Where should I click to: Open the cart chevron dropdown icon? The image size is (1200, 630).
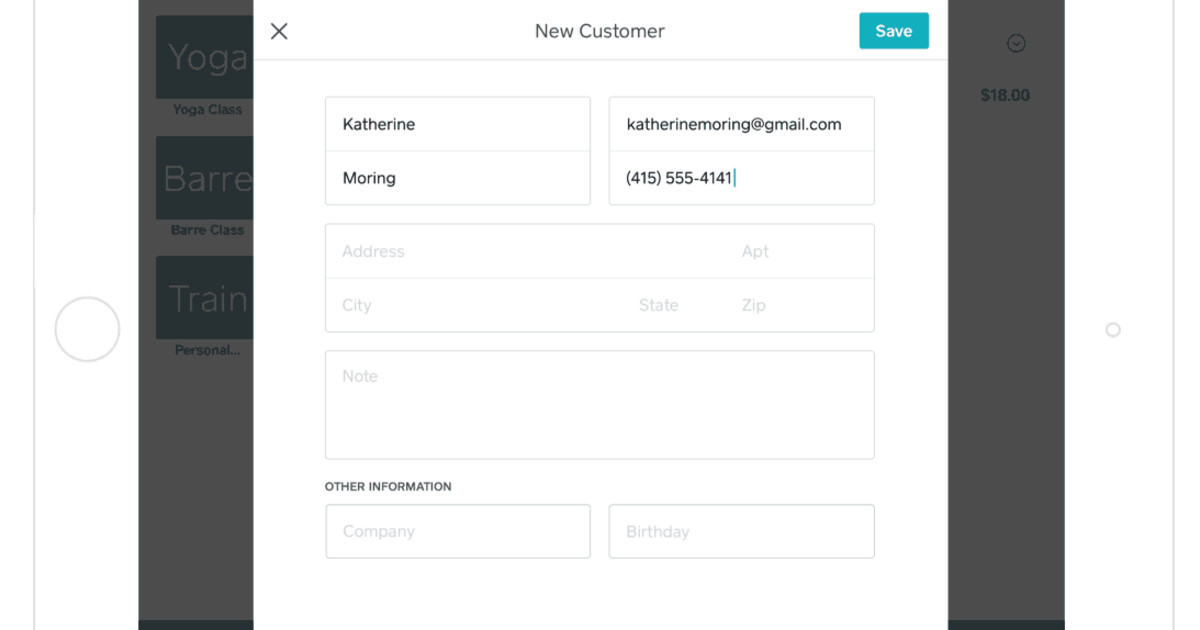(1016, 43)
